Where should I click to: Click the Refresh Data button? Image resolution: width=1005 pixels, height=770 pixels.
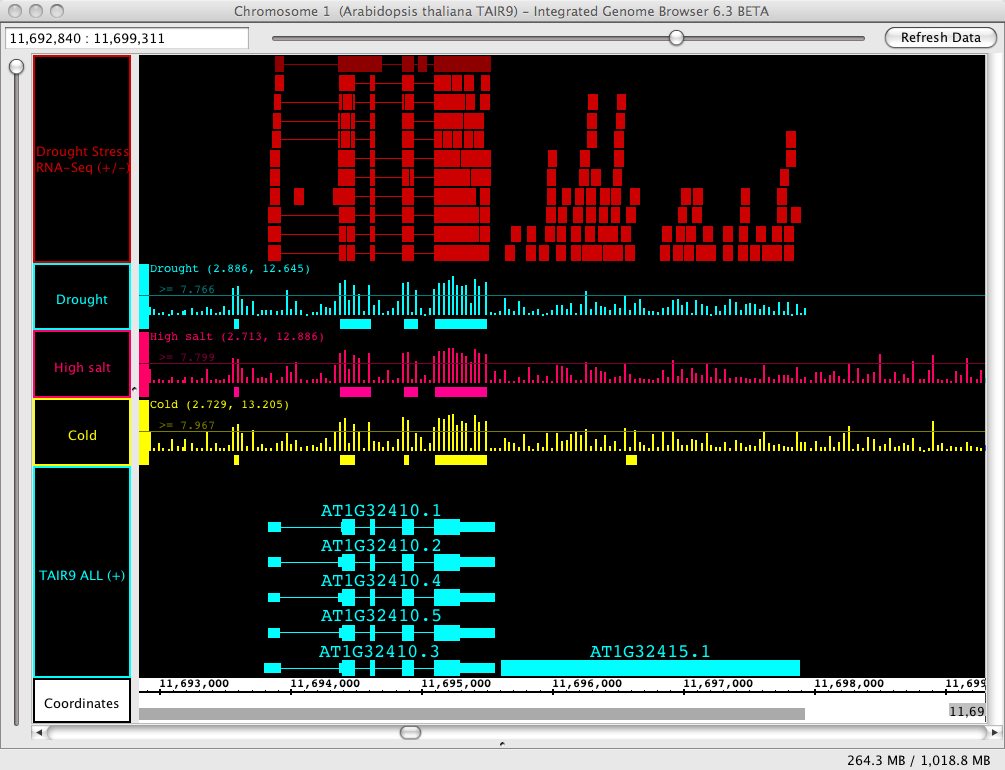940,38
